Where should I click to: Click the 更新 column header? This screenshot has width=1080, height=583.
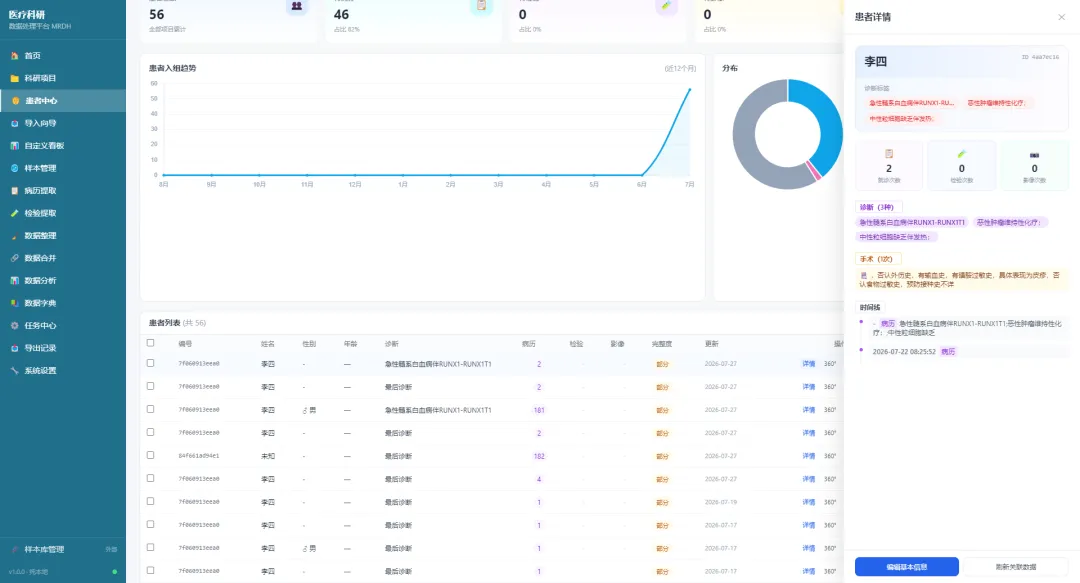712,344
